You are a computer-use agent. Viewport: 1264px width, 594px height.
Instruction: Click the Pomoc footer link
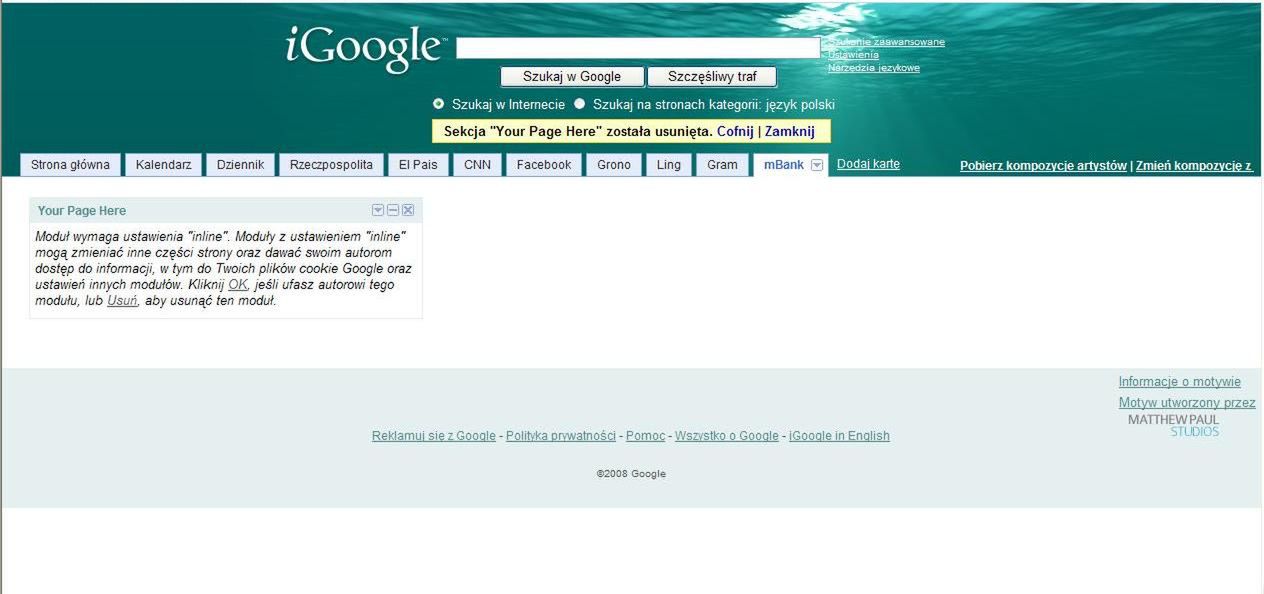tap(645, 436)
